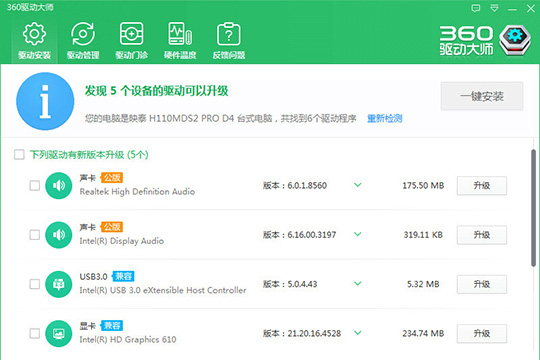Open the 驱动门诊 first-aid icon tab
Viewport: 540px width, 360px height.
pyautogui.click(x=131, y=41)
